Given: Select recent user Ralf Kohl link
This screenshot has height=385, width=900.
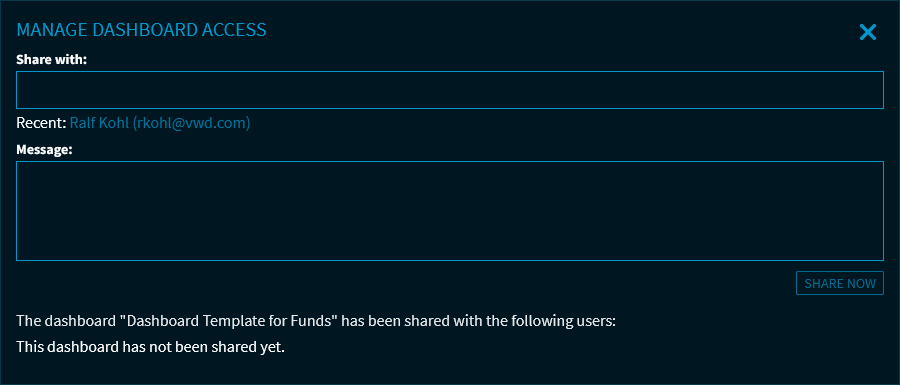Looking at the screenshot, I should 160,123.
